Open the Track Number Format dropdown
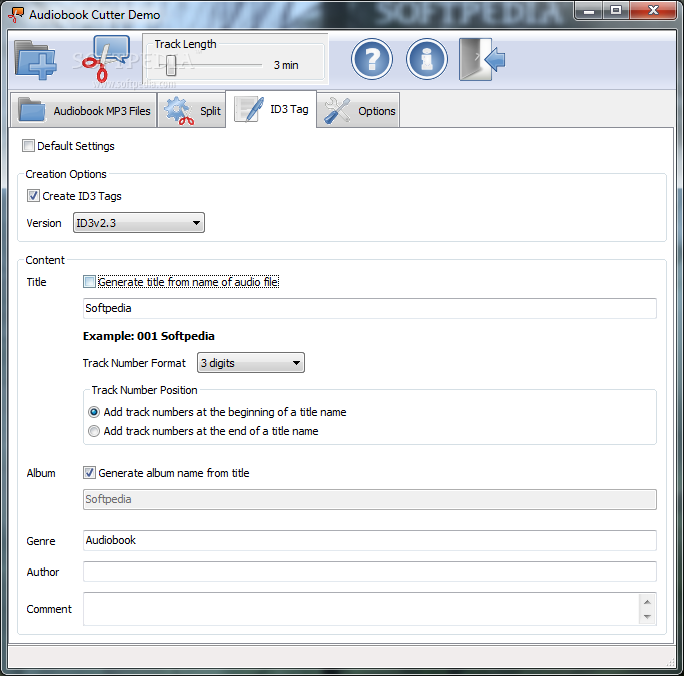 [251, 363]
